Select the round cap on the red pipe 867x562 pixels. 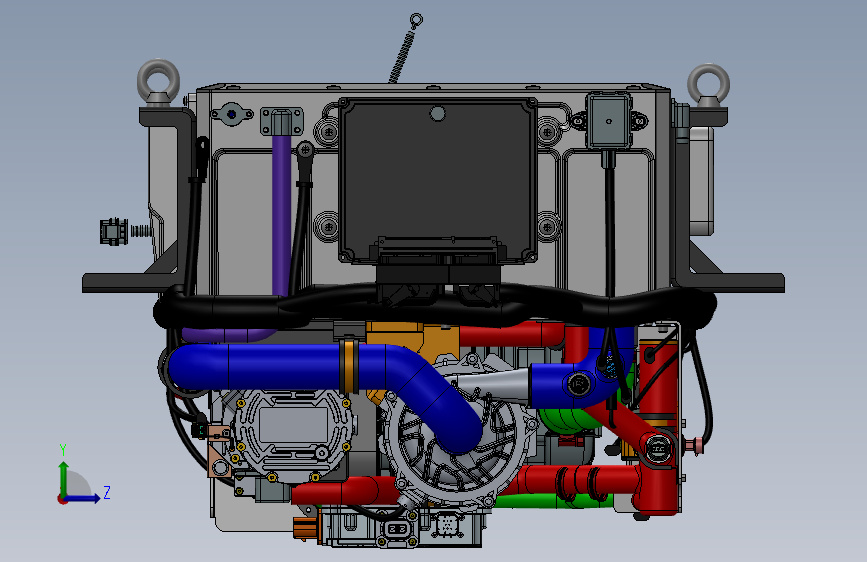(658, 448)
